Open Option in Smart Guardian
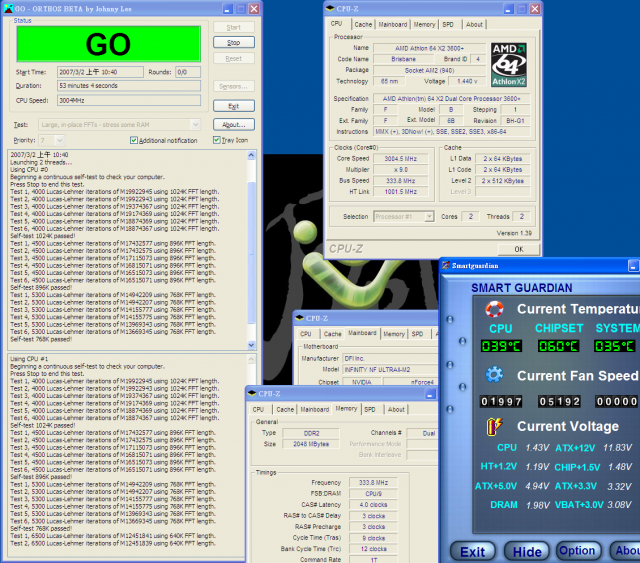The height and width of the screenshot is (563, 640). pos(578,551)
